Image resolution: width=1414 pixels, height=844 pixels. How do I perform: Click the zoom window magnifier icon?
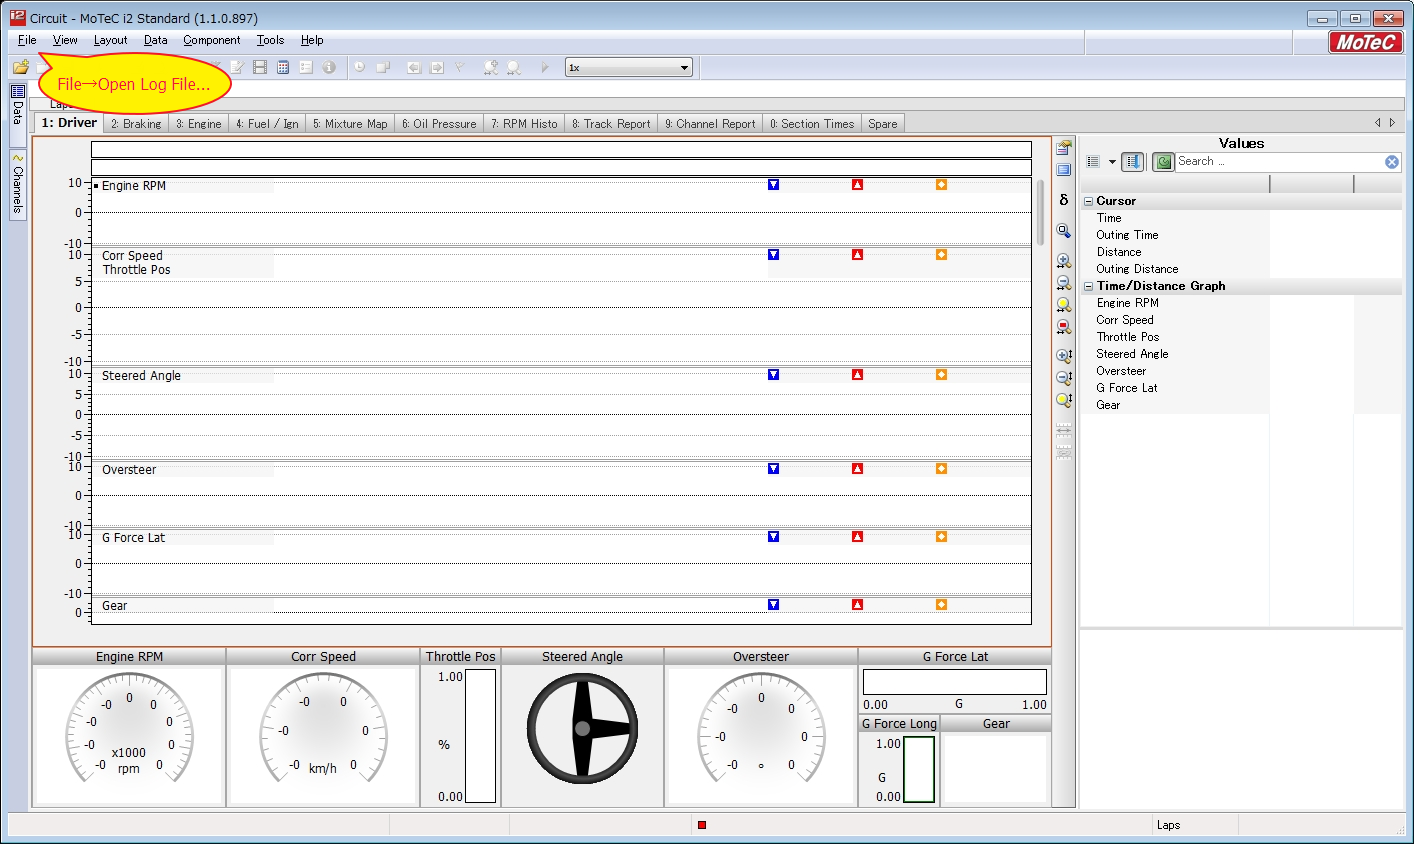[1064, 231]
